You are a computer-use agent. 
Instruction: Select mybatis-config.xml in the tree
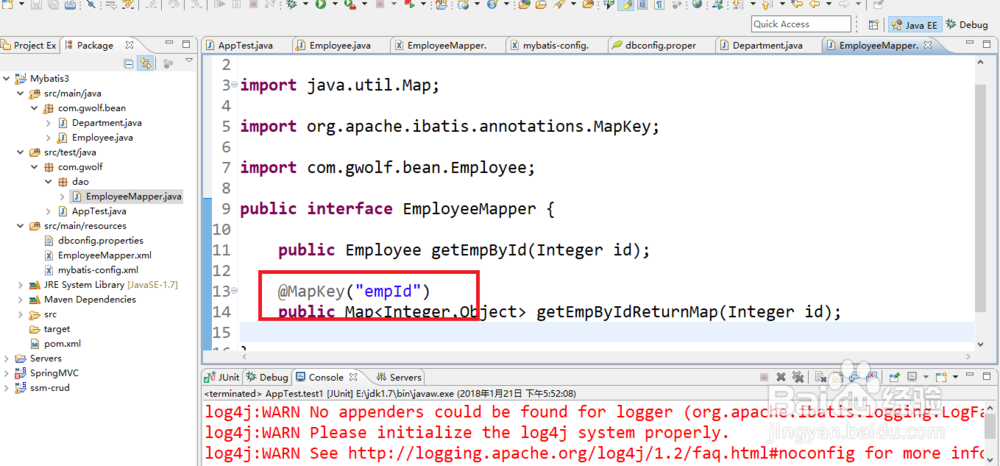(x=91, y=270)
